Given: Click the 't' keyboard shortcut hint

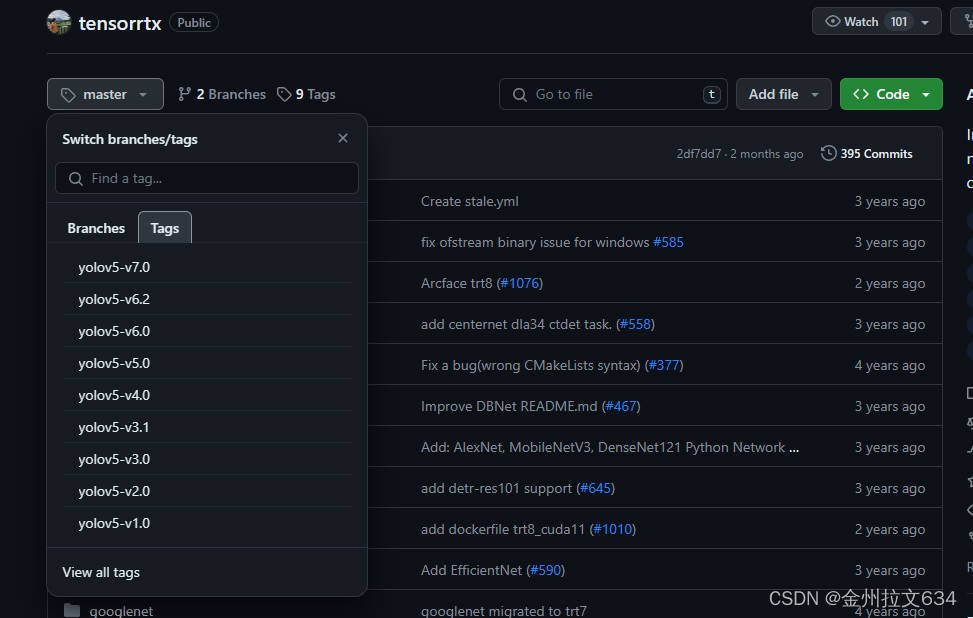Looking at the screenshot, I should 712,94.
